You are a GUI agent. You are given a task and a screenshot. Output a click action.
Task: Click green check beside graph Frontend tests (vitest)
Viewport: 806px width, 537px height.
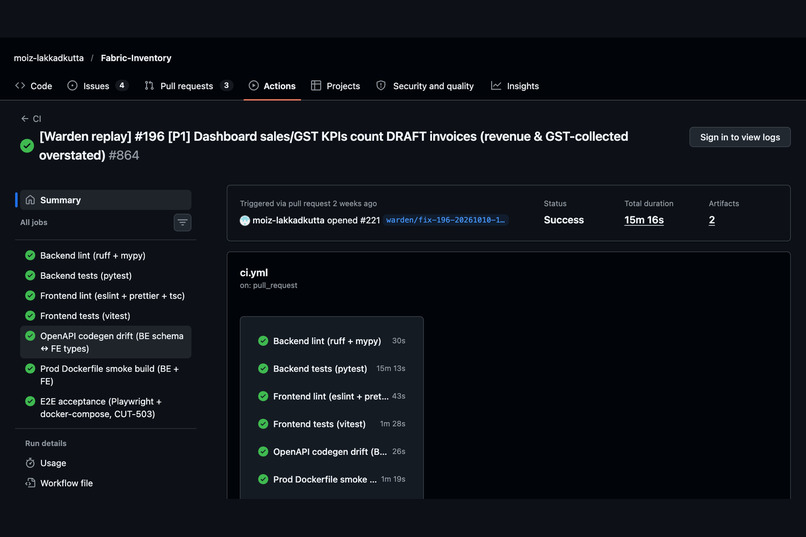click(263, 424)
